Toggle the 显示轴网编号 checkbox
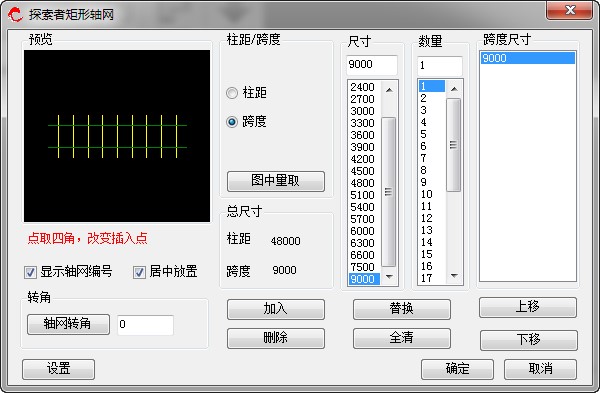This screenshot has width=600, height=393. coord(30,272)
